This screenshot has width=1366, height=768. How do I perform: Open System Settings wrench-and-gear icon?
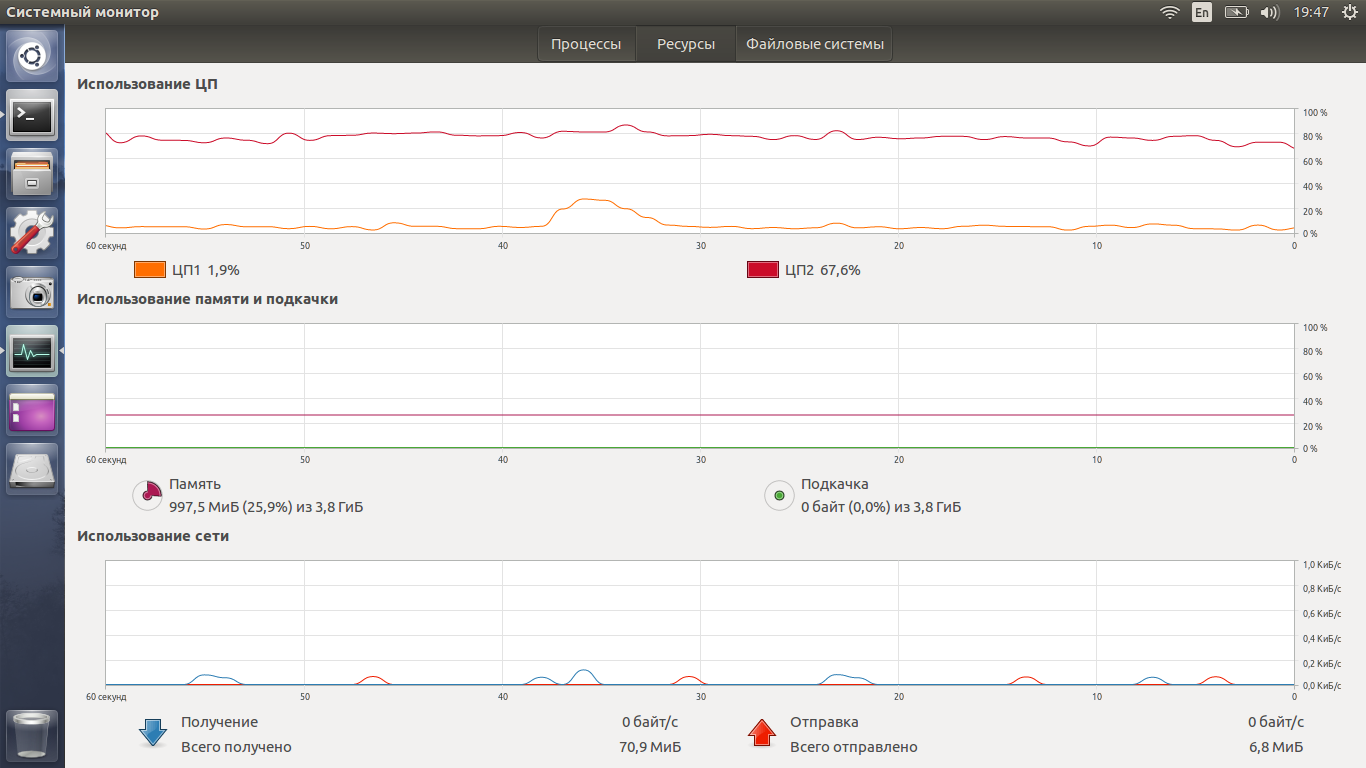click(32, 233)
